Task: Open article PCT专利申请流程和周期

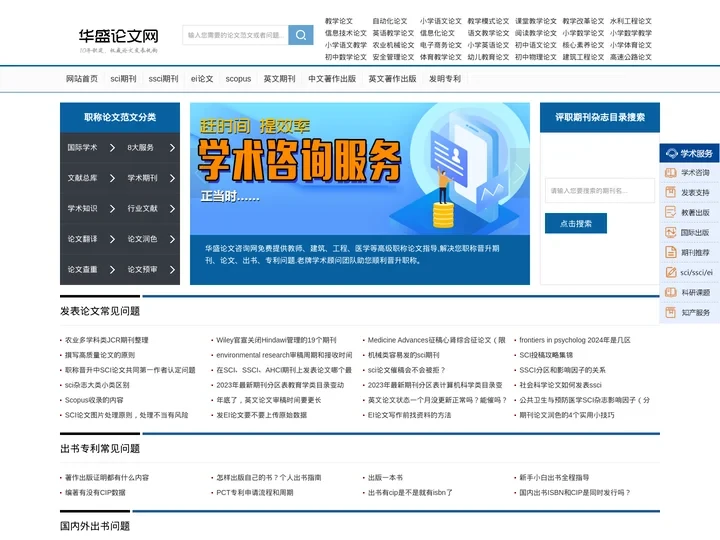Action: [255, 493]
